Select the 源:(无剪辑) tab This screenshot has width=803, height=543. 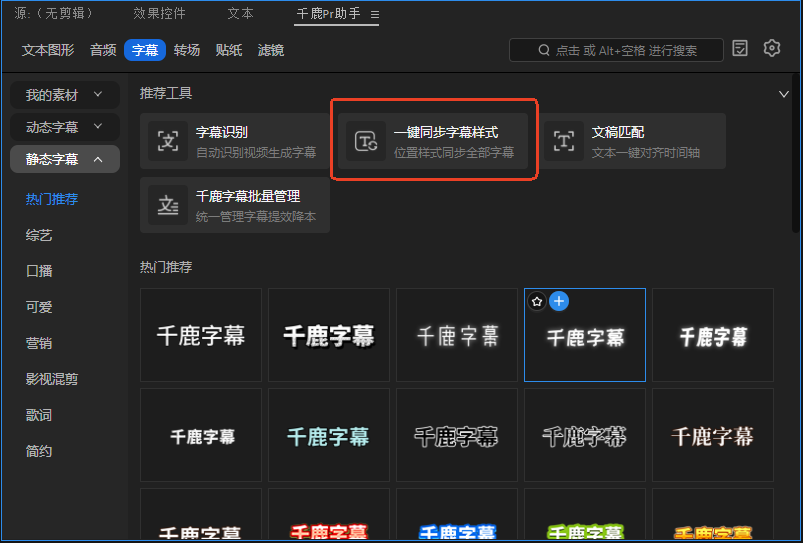[53, 13]
